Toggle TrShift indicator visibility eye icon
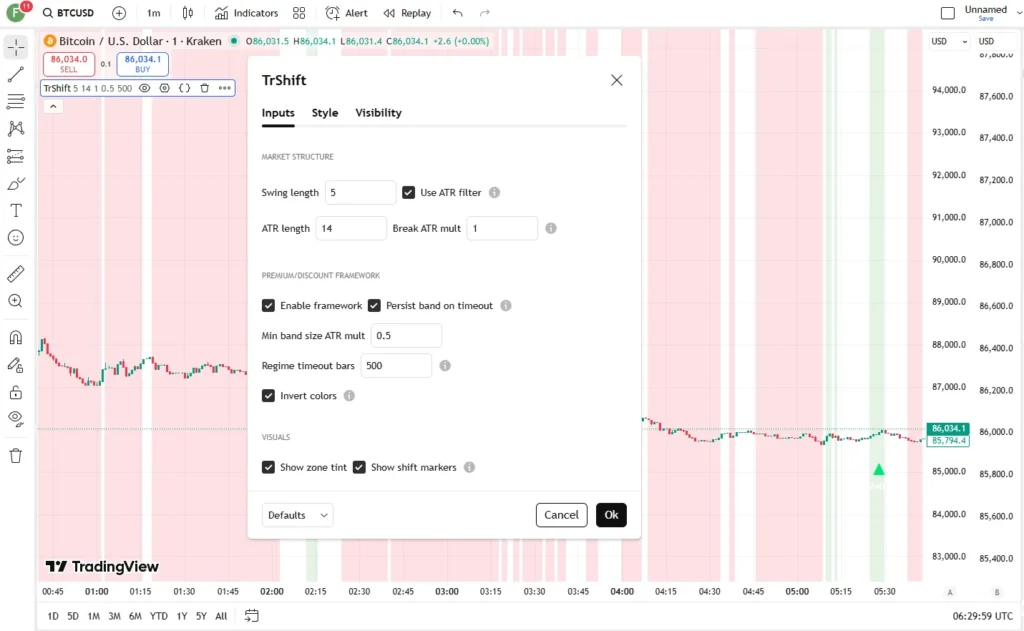The width and height of the screenshot is (1024, 631). point(145,88)
